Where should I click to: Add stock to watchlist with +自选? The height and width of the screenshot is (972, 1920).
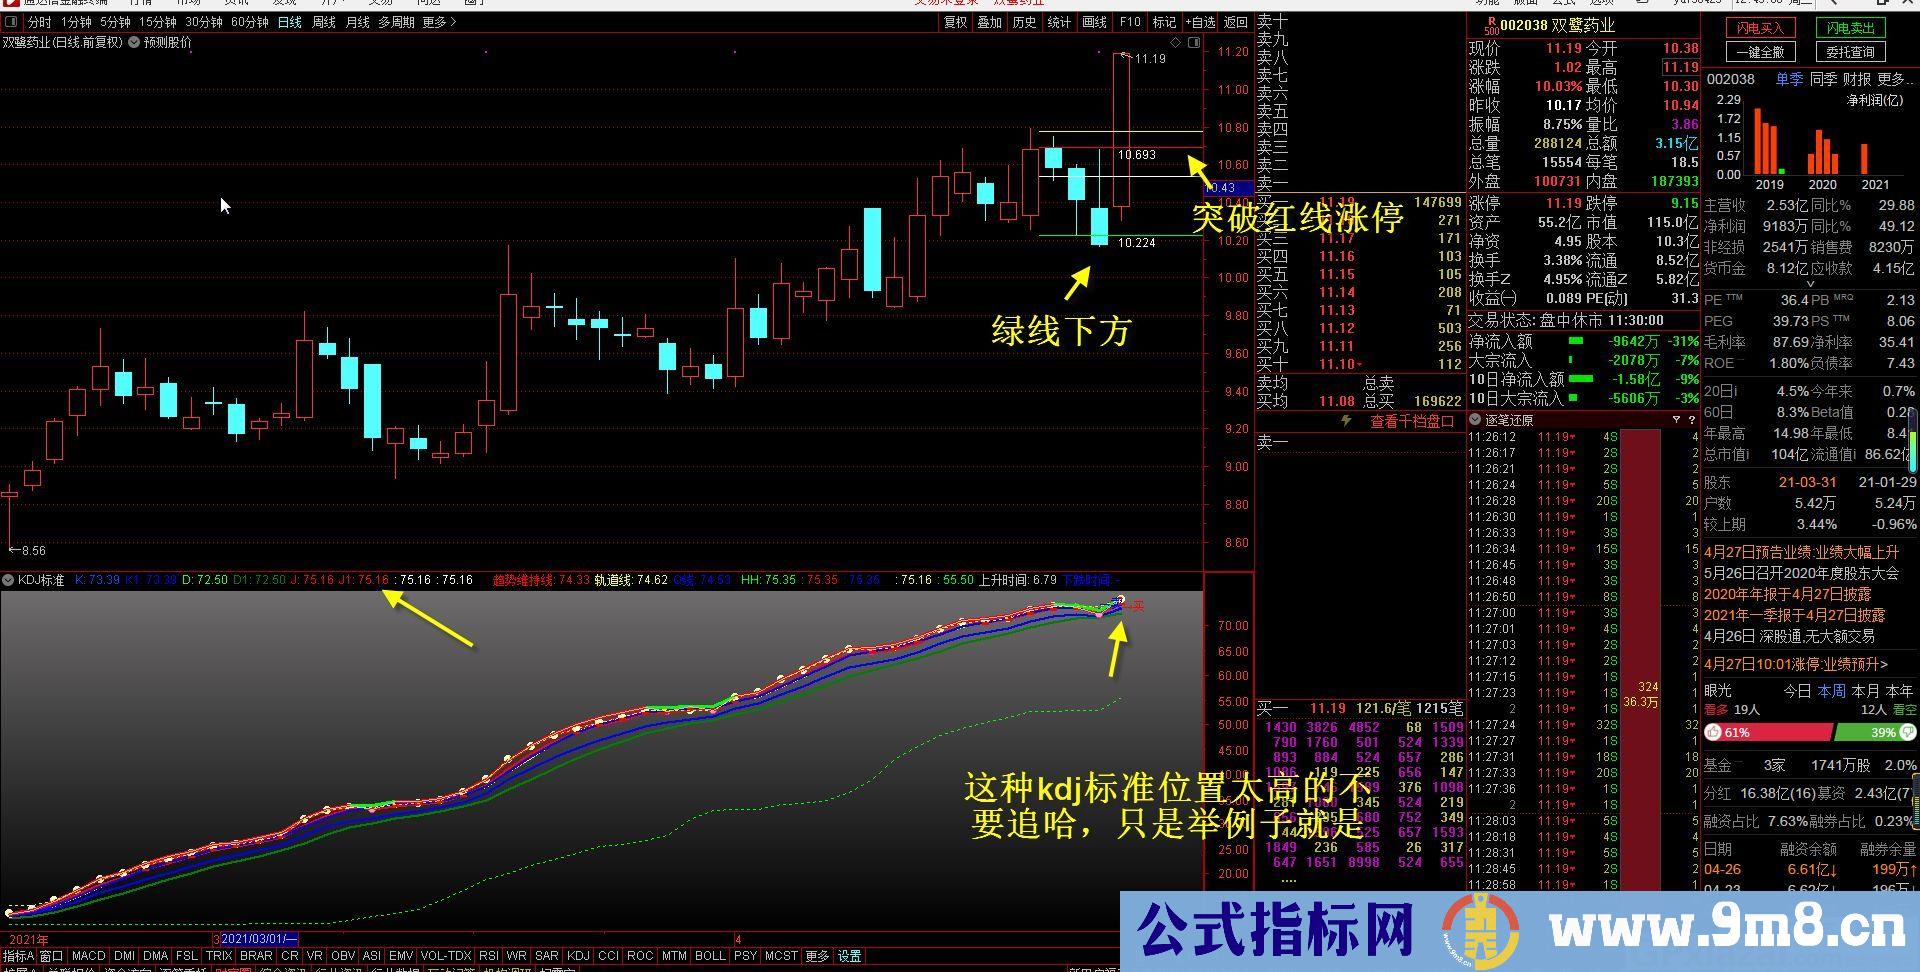pyautogui.click(x=1200, y=21)
